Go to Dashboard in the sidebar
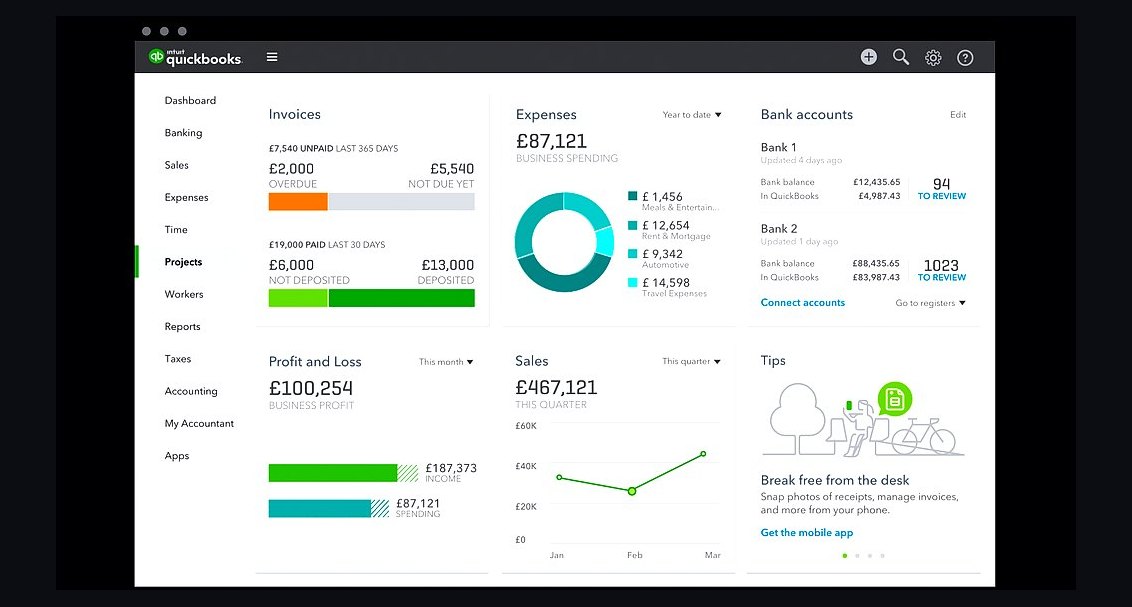The height and width of the screenshot is (607, 1132). [x=190, y=100]
